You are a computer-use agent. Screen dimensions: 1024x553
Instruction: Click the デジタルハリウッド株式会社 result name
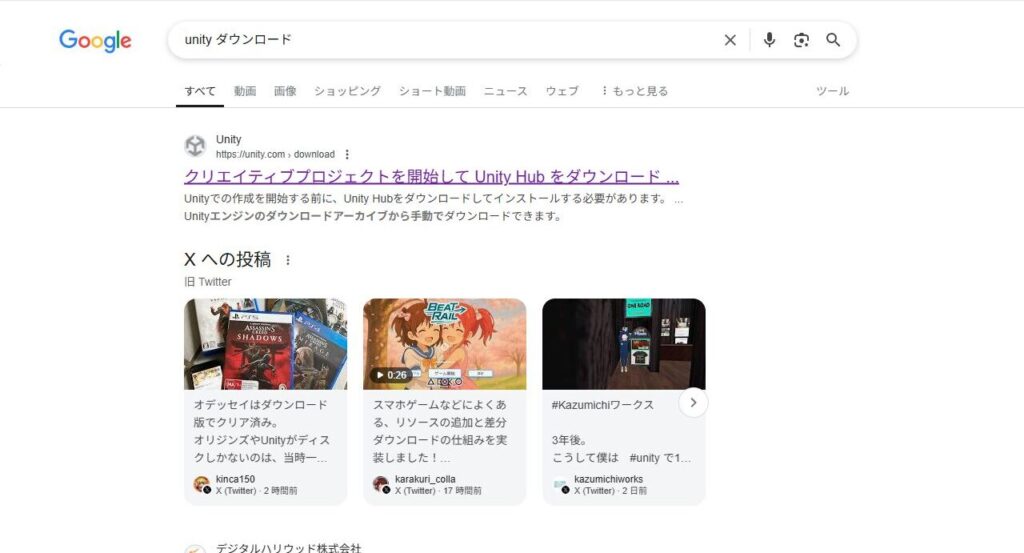pyautogui.click(x=288, y=548)
